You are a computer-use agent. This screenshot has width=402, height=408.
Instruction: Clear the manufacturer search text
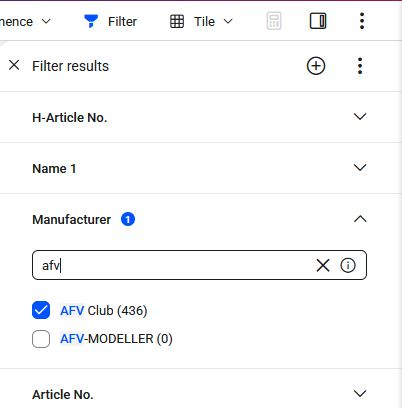(323, 265)
